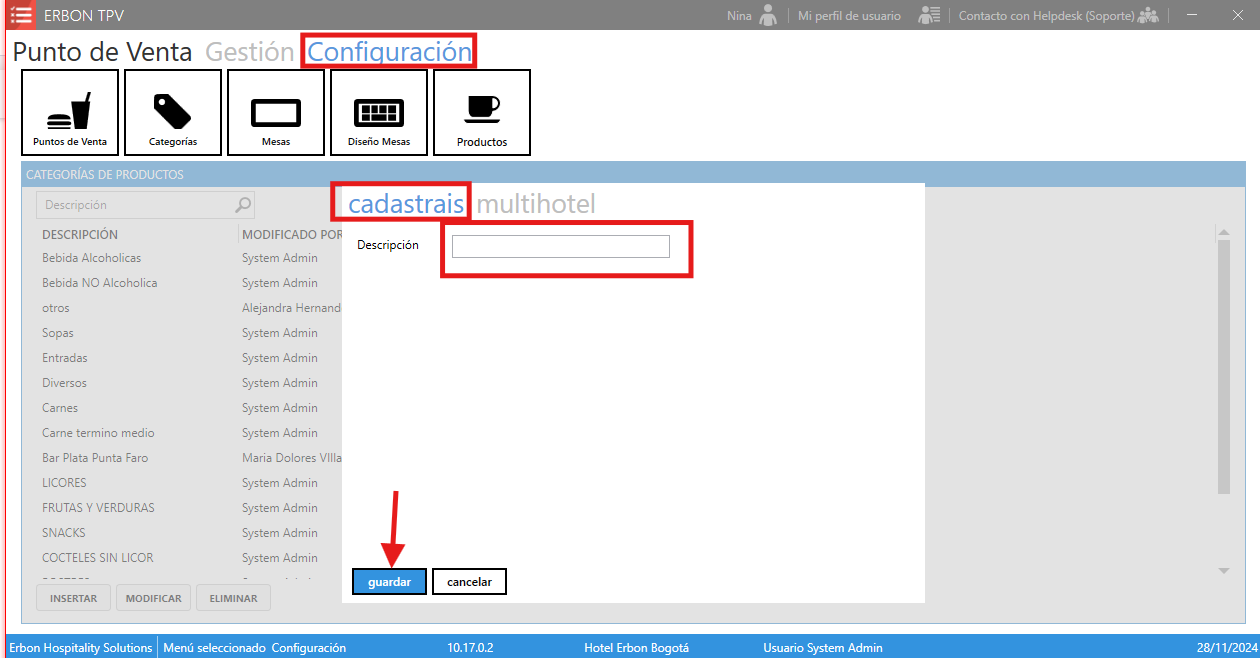The image size is (1260, 658).
Task: Switch to Gestión tab
Action: (x=250, y=52)
